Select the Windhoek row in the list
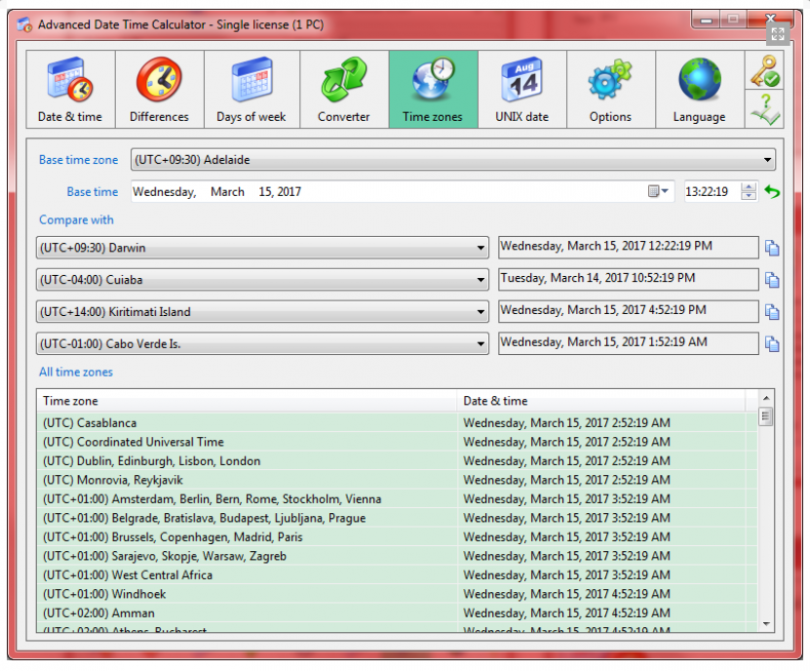Image resolution: width=810 pixels, height=671 pixels. 397,594
